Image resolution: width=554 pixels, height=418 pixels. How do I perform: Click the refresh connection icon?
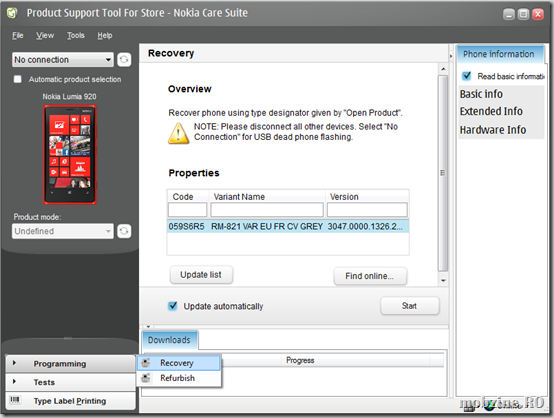click(124, 59)
